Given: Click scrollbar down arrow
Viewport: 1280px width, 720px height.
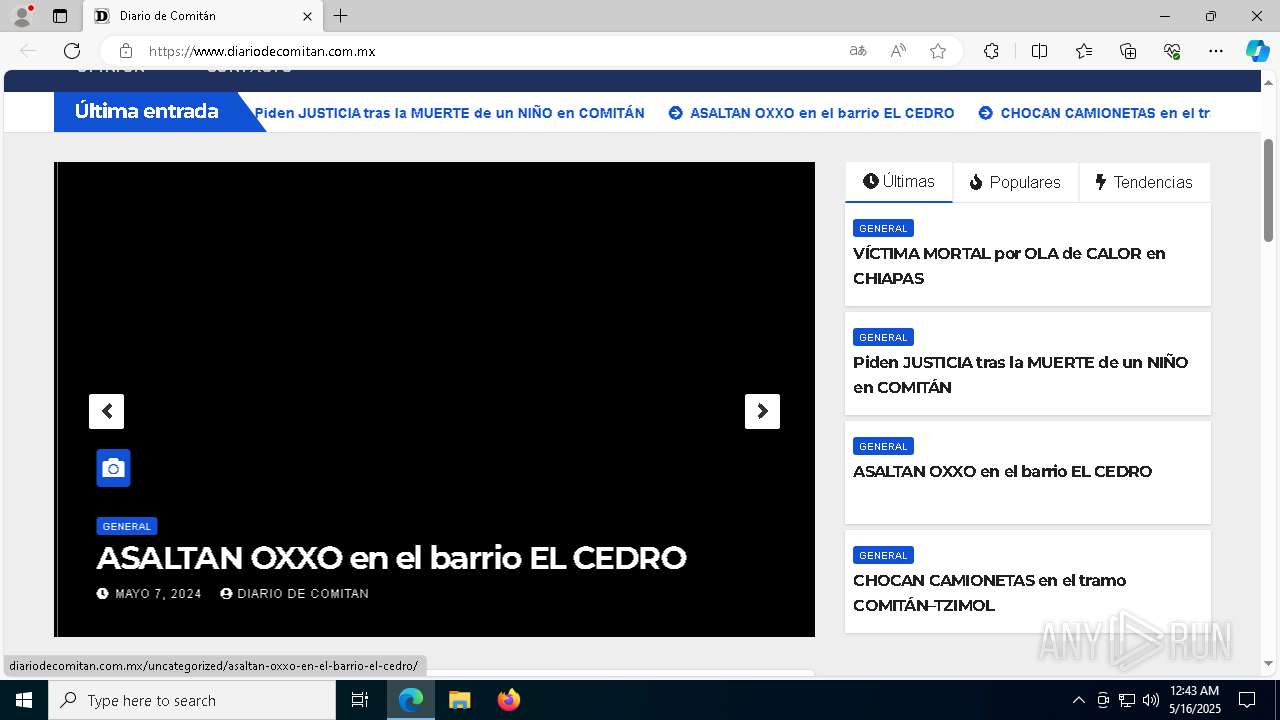Looking at the screenshot, I should click(x=1269, y=663).
